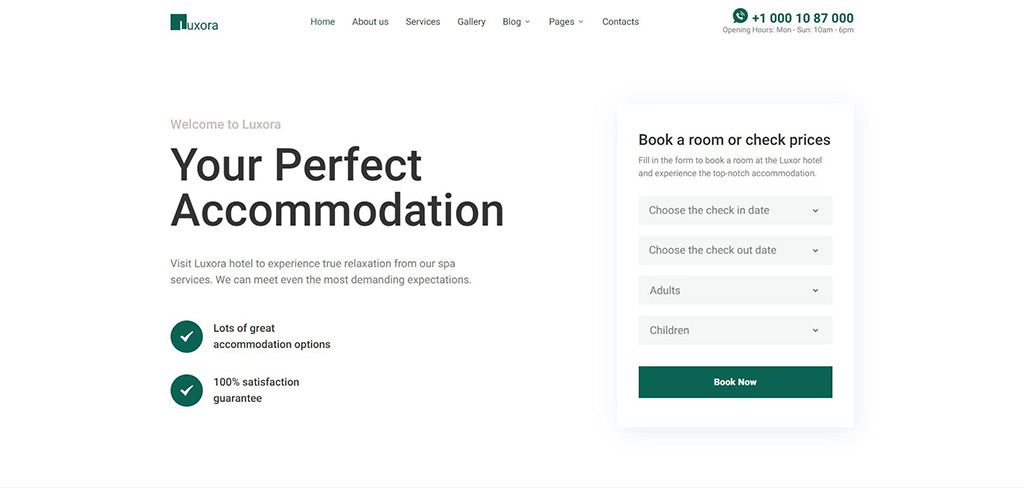Click the Pages menu chevron arrow

581,22
